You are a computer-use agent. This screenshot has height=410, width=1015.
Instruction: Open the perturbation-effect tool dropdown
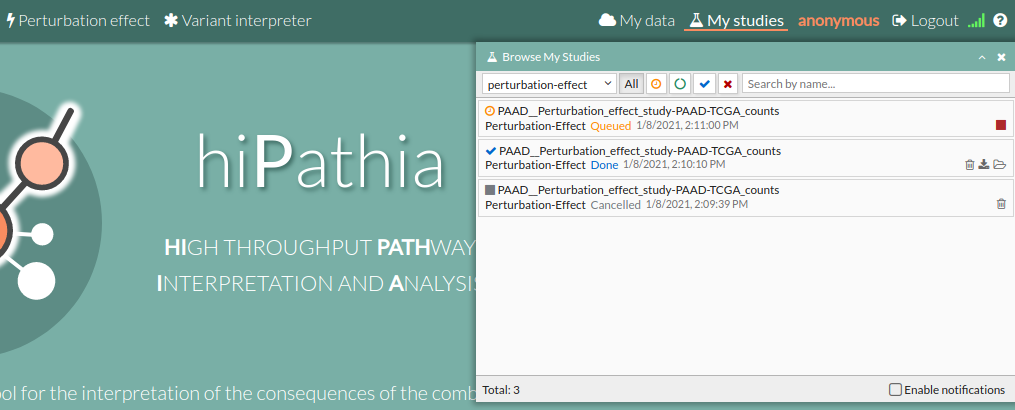pos(548,84)
